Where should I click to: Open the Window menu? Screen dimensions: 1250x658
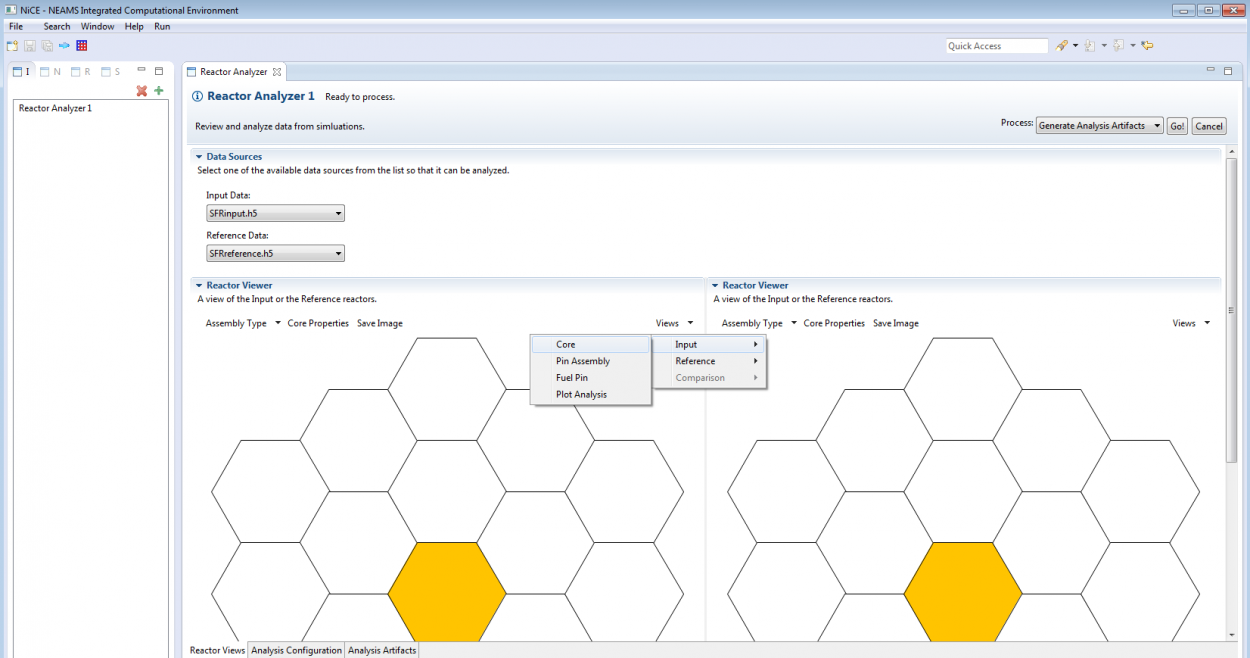(97, 26)
